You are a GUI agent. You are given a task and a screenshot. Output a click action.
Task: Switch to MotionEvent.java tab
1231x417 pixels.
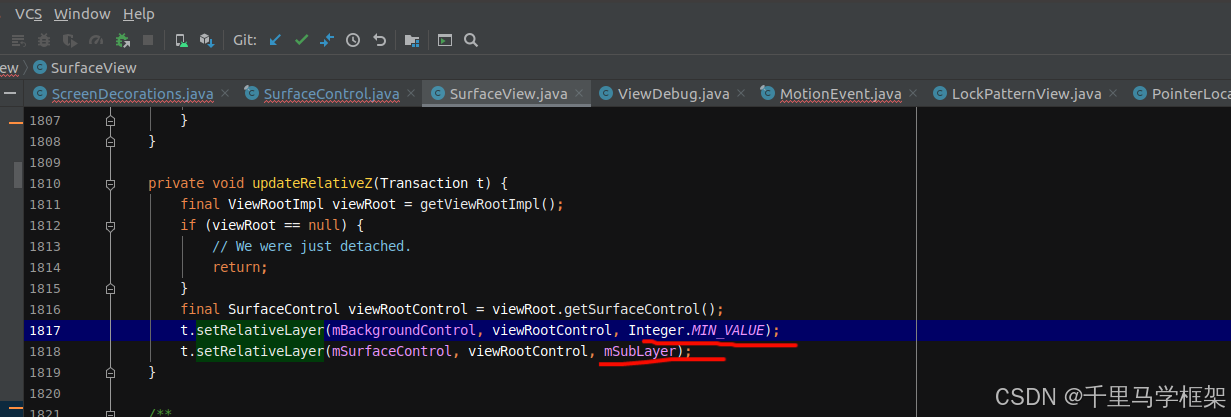pos(841,94)
